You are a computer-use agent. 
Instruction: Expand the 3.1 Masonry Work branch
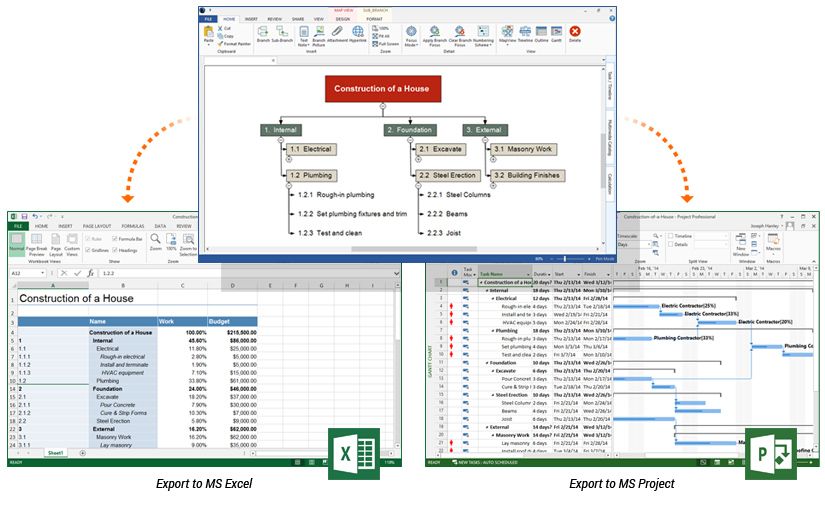pos(493,159)
